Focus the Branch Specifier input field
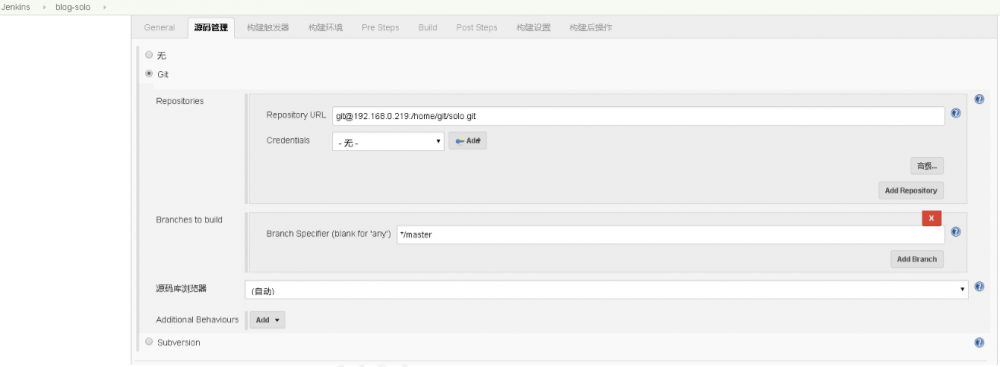Viewport: 1000px width, 367px height. 670,235
